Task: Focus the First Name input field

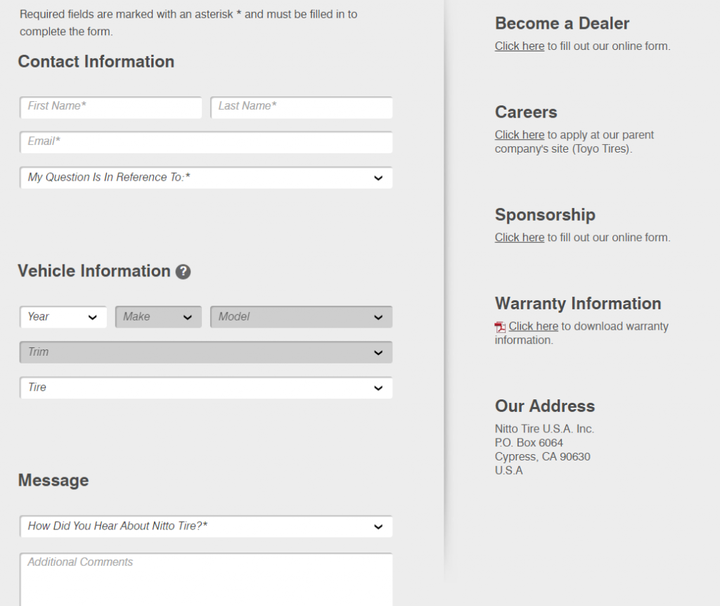Action: (111, 107)
